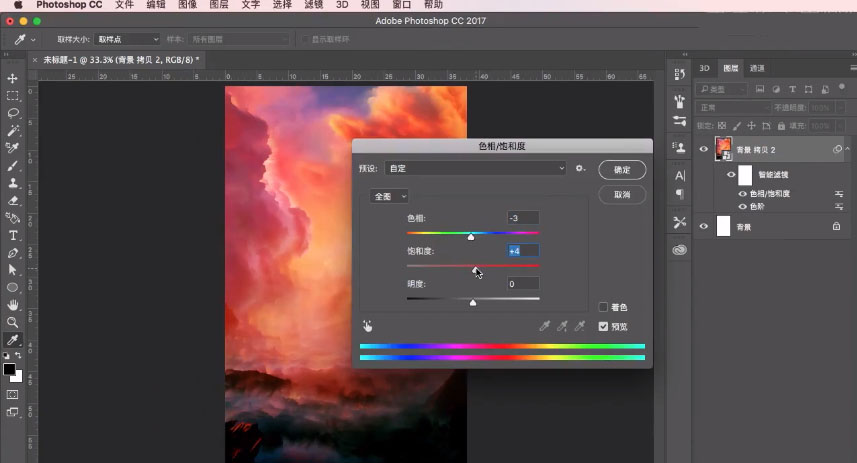
Task: Select the Move tool
Action: pos(13,79)
